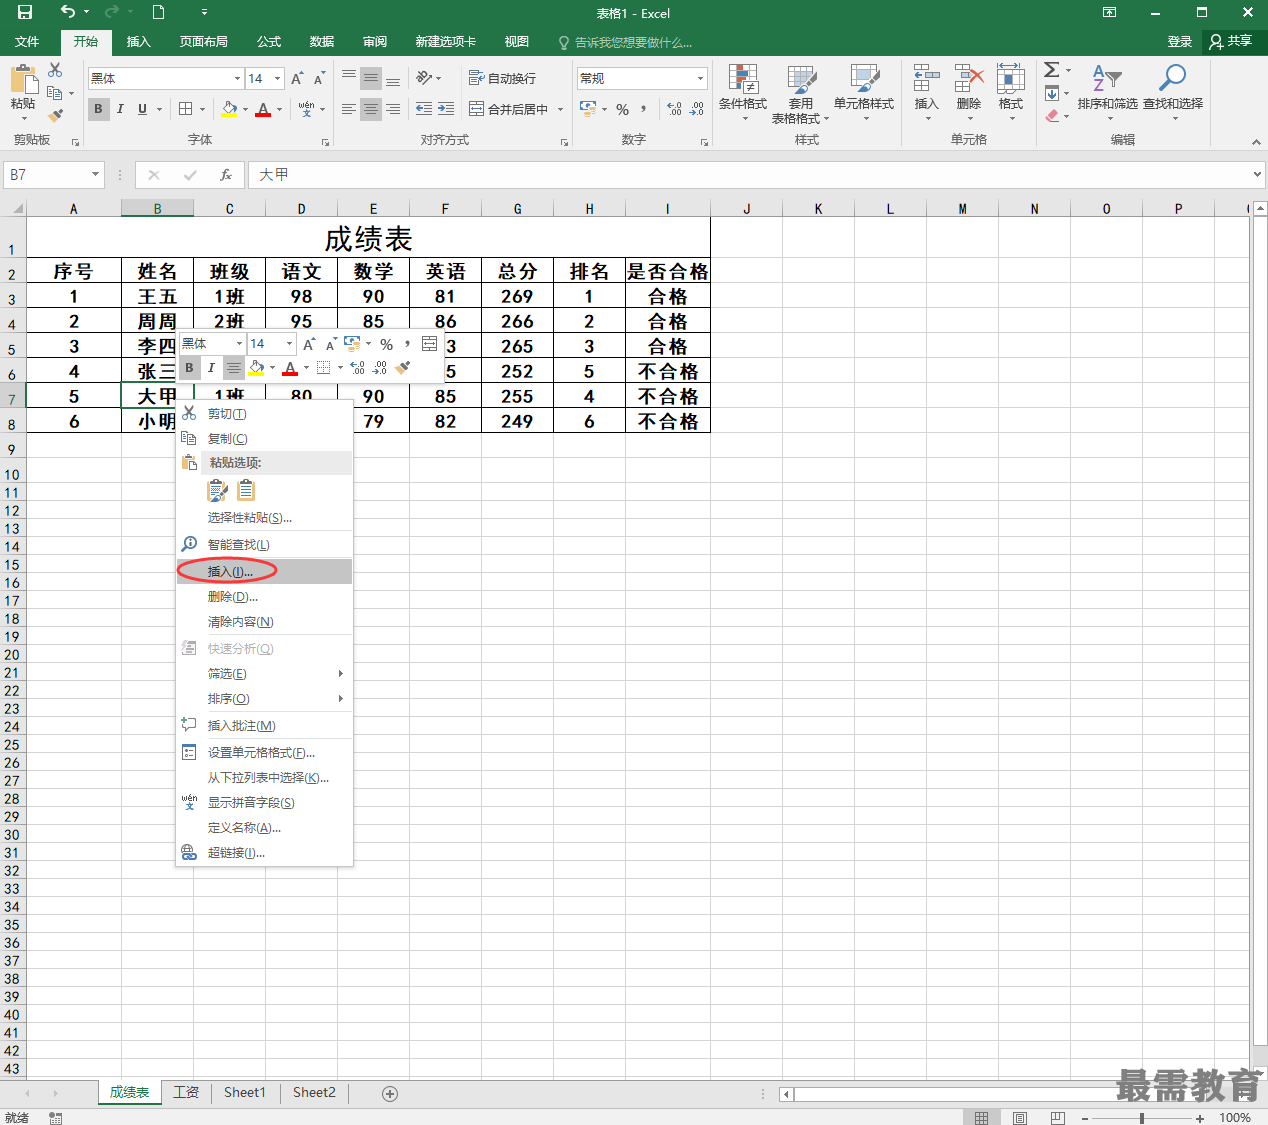Toggle Italic on the mini toolbar

[211, 368]
